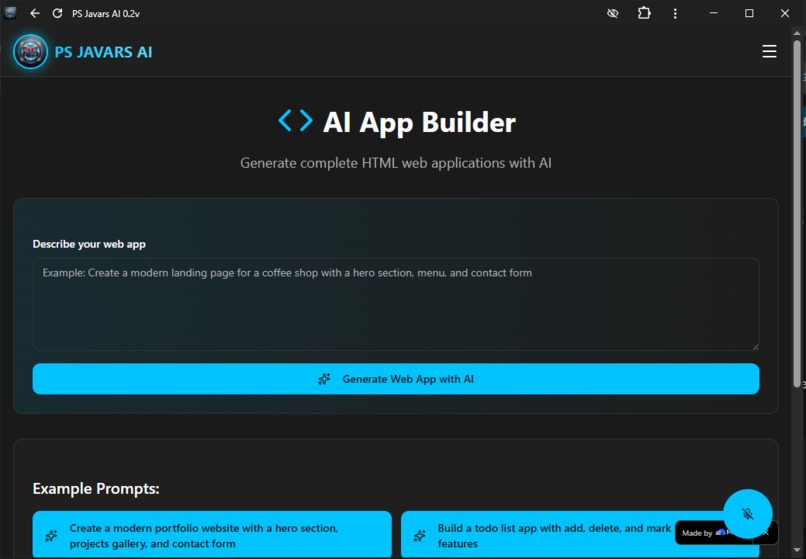The width and height of the screenshot is (806, 559).
Task: Click the crossed-out eye icon in title bar
Action: click(x=613, y=13)
